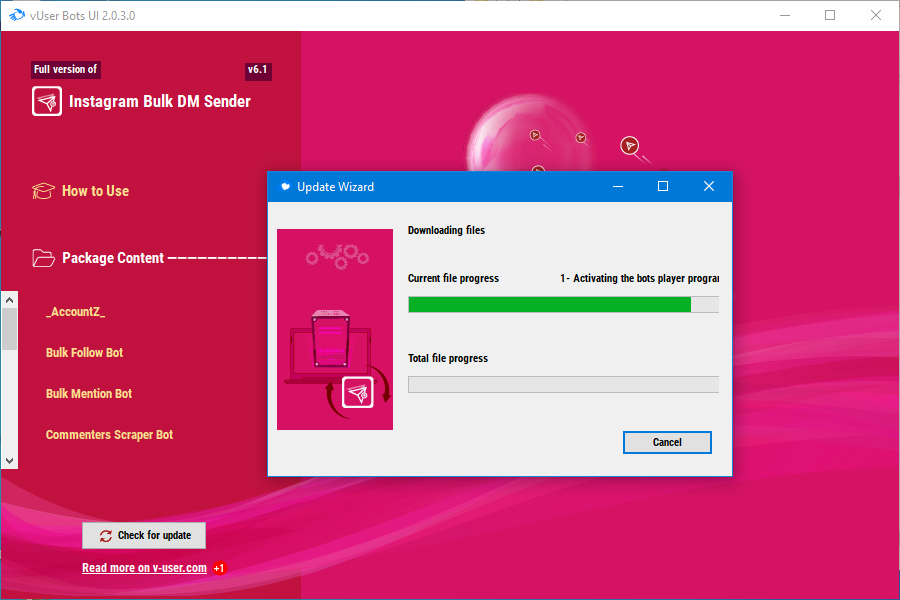This screenshot has width=900, height=600.
Task: Click the refresh icon in Check for update
Action: pos(106,536)
